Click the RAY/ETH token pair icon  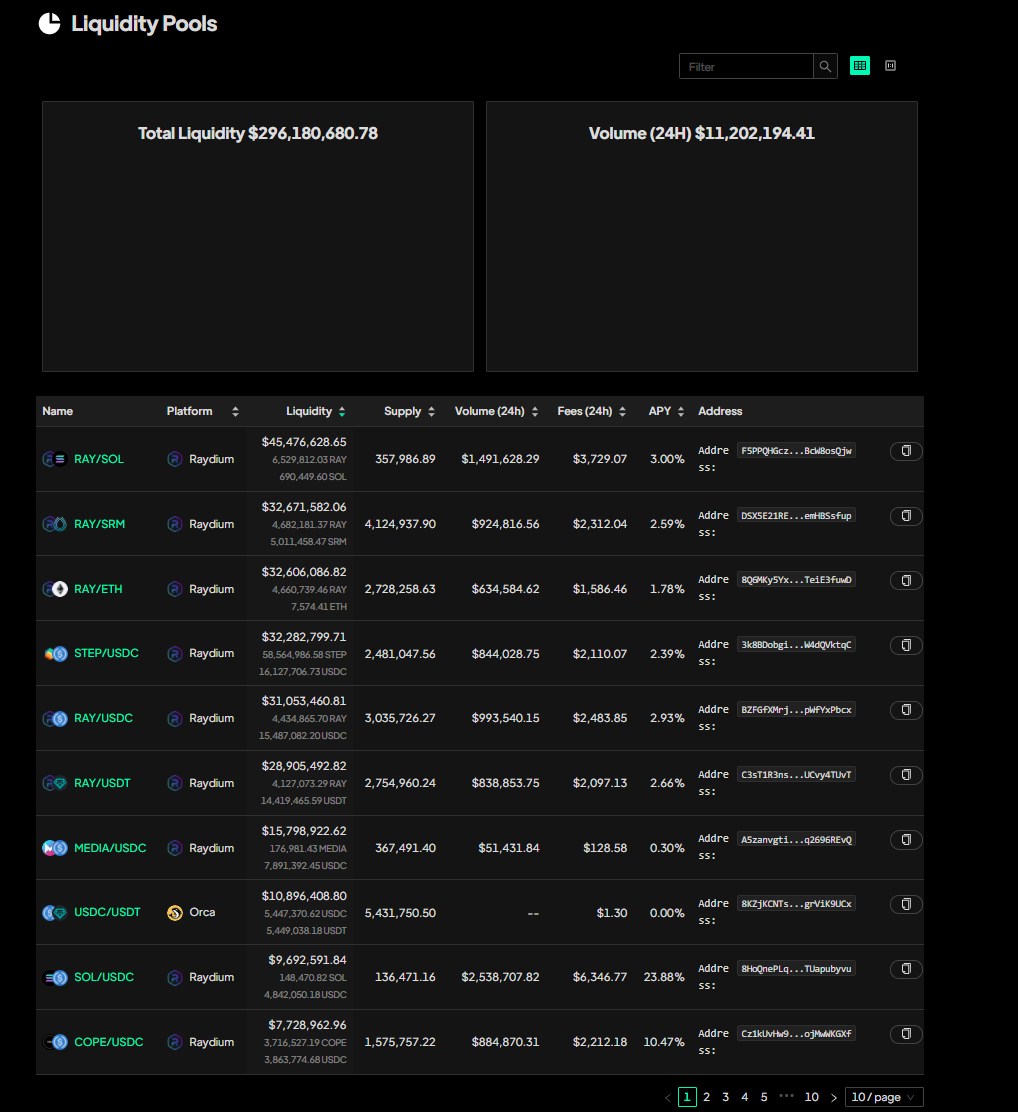coord(55,589)
